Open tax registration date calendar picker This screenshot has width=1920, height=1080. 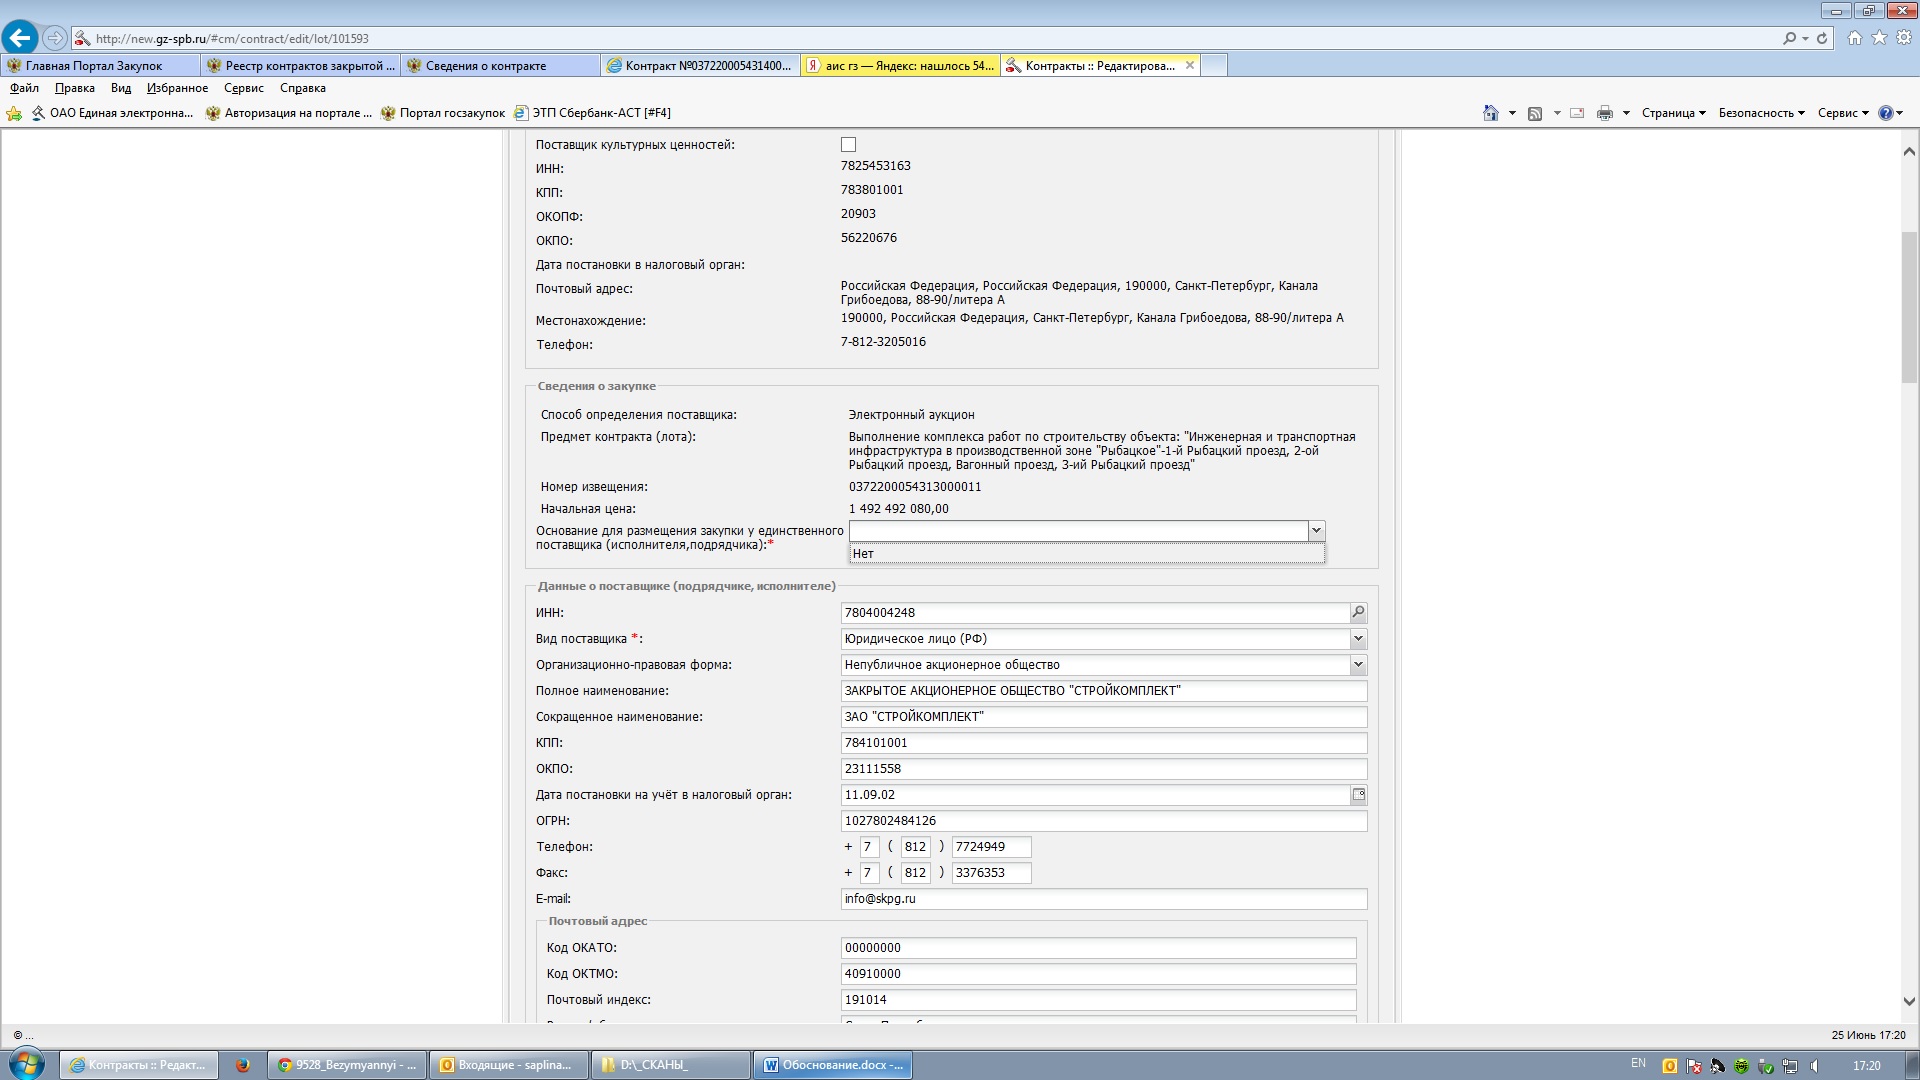(x=1358, y=795)
